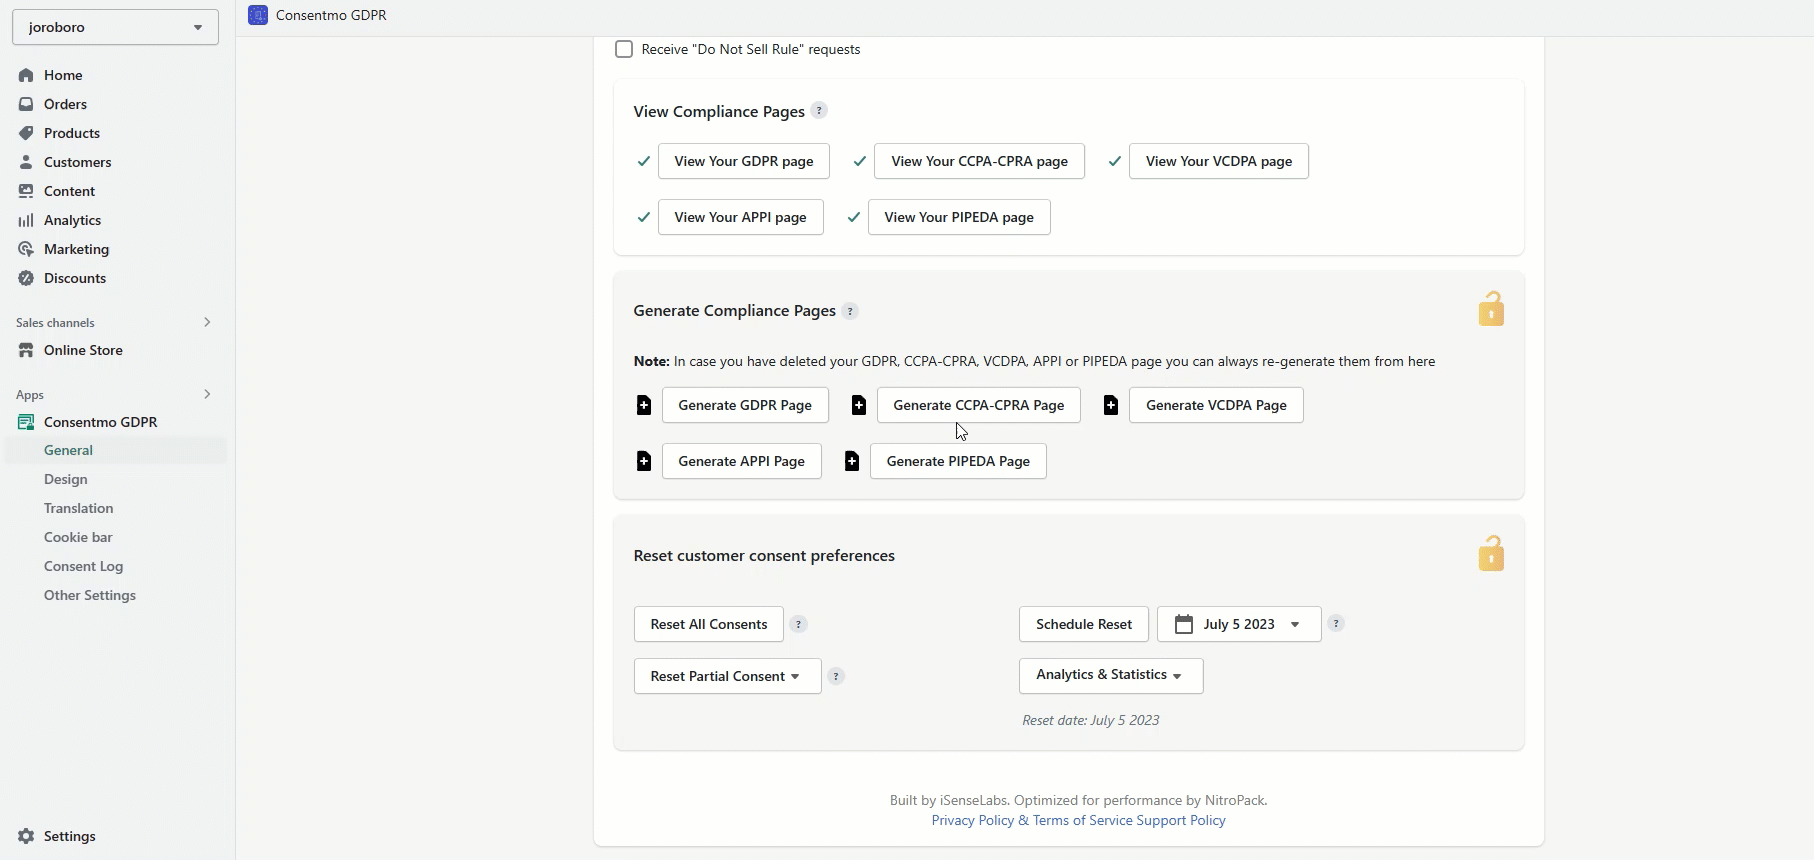Open the Consent Log menu item
The image size is (1814, 860).
[83, 566]
